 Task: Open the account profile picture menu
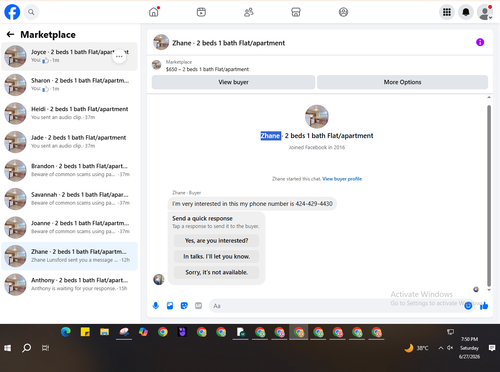485,12
